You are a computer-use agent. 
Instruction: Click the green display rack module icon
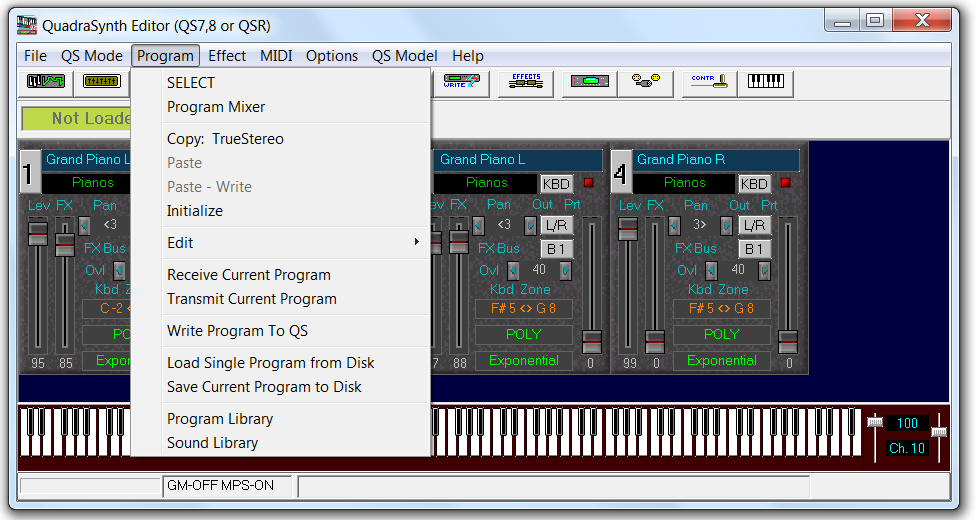point(588,83)
